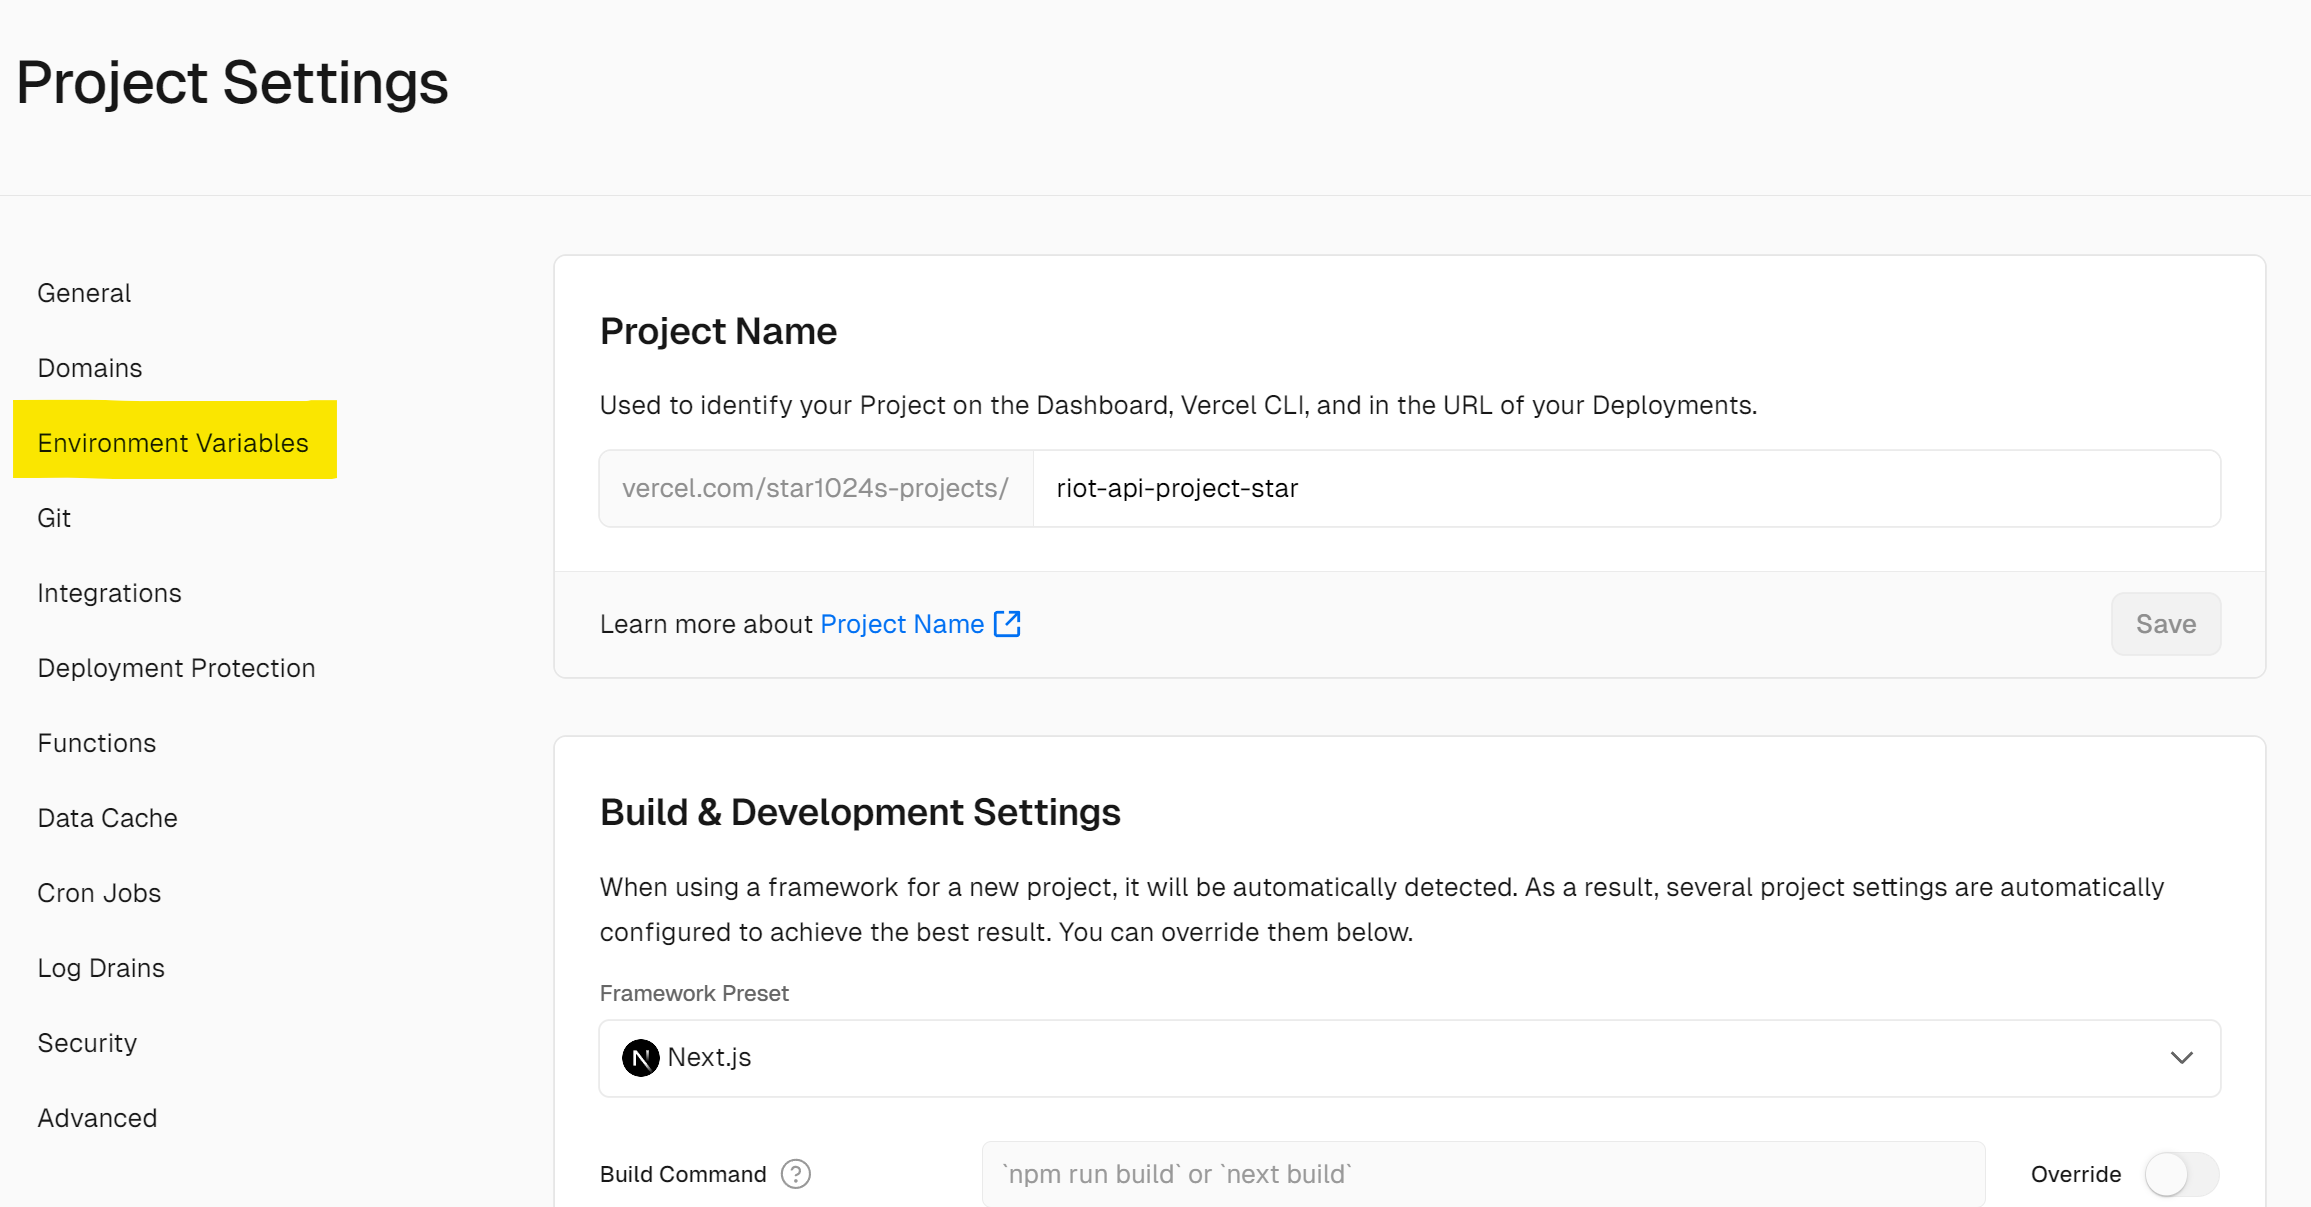
Task: Navigate to Integrations settings
Action: point(110,593)
